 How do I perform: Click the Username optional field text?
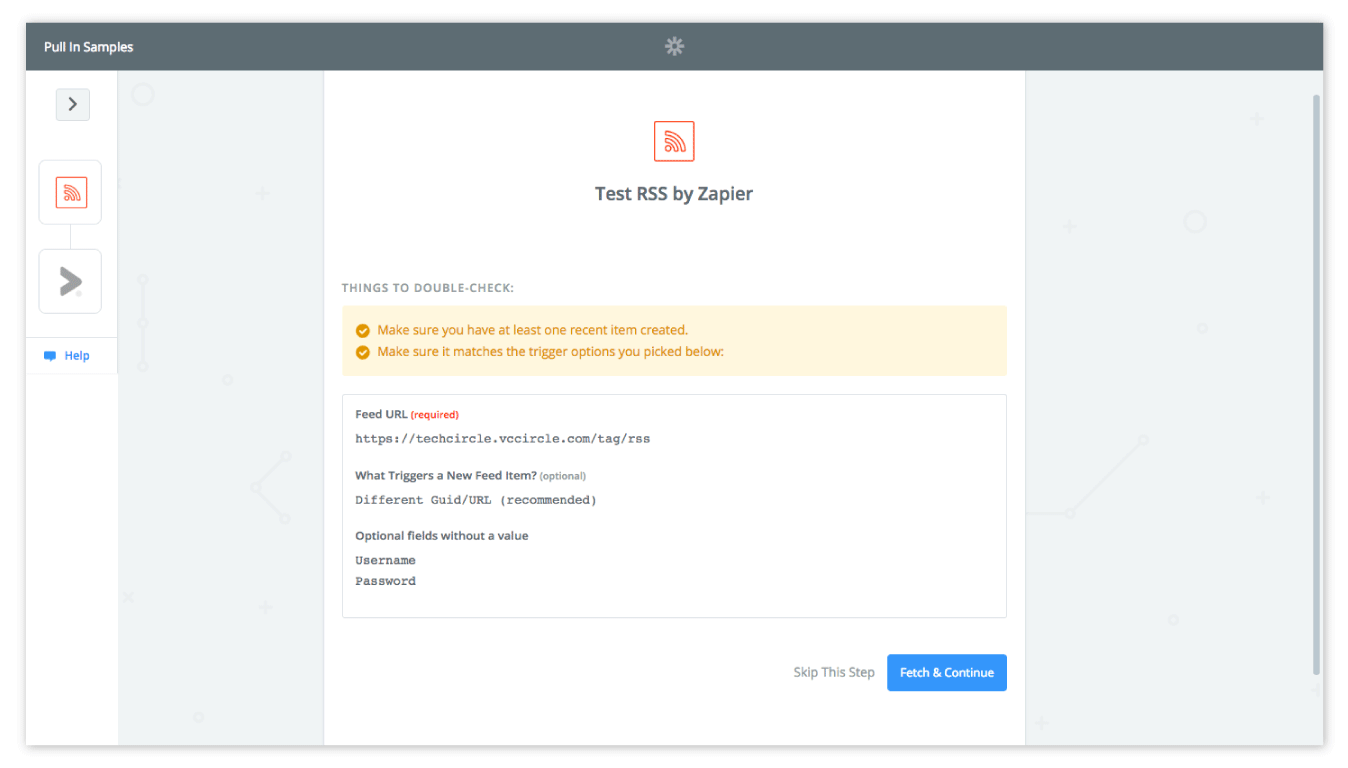coord(385,560)
